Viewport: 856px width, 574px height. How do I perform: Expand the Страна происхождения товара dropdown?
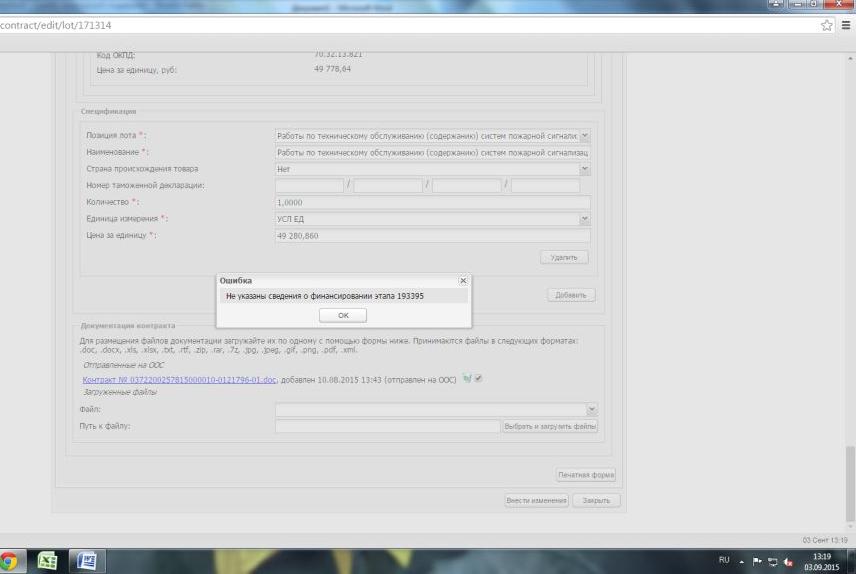[x=585, y=169]
